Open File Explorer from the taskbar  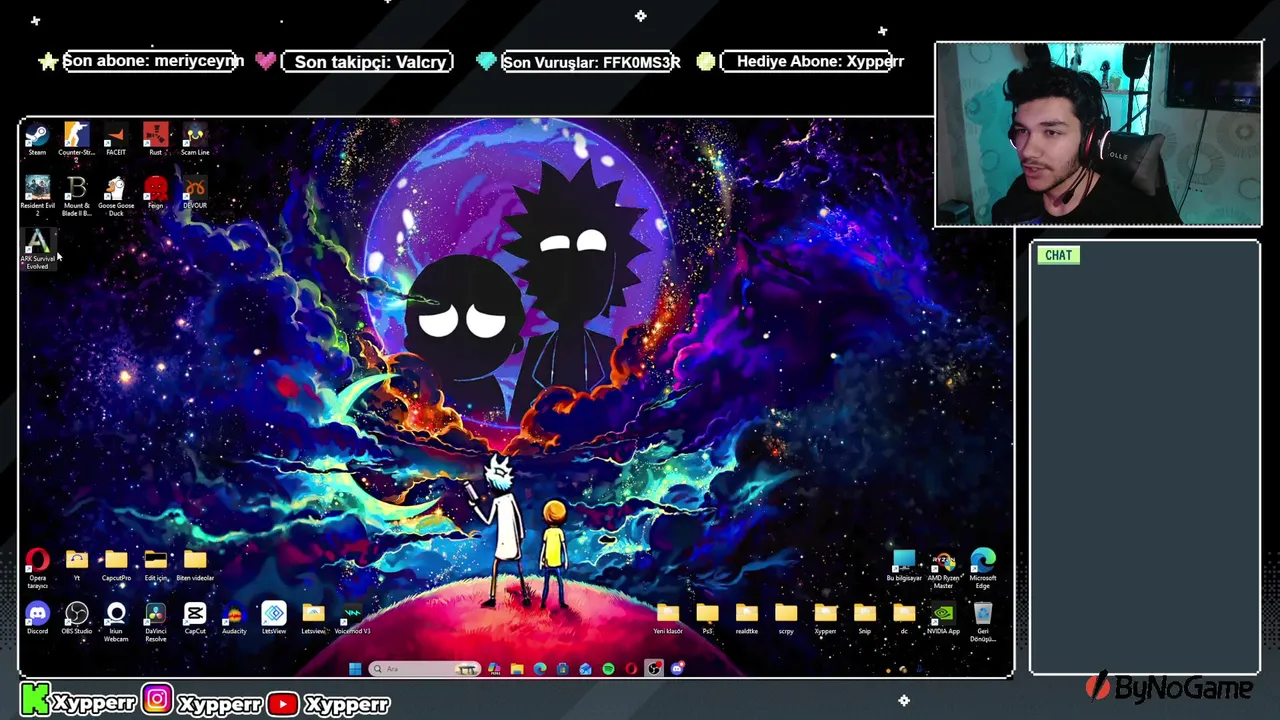pos(517,668)
